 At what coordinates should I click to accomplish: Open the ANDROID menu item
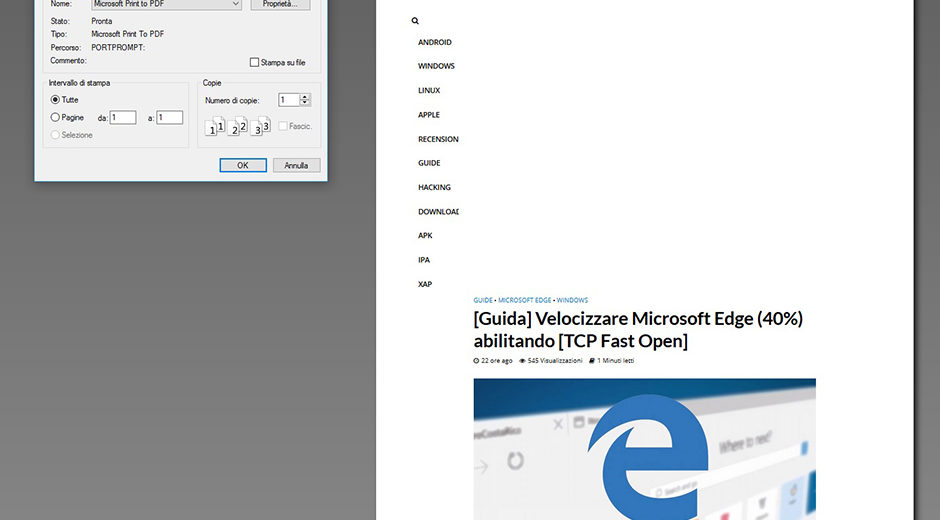[435, 43]
